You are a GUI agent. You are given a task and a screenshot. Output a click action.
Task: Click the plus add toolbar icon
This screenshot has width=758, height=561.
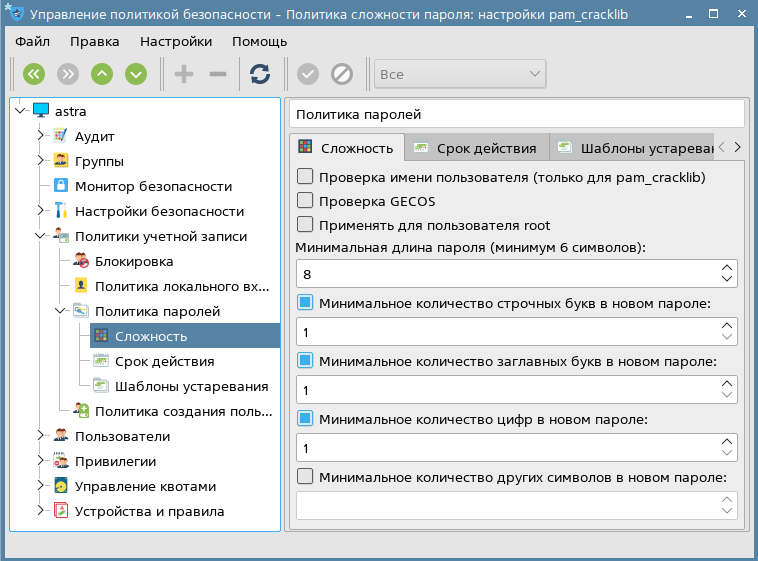tap(184, 74)
